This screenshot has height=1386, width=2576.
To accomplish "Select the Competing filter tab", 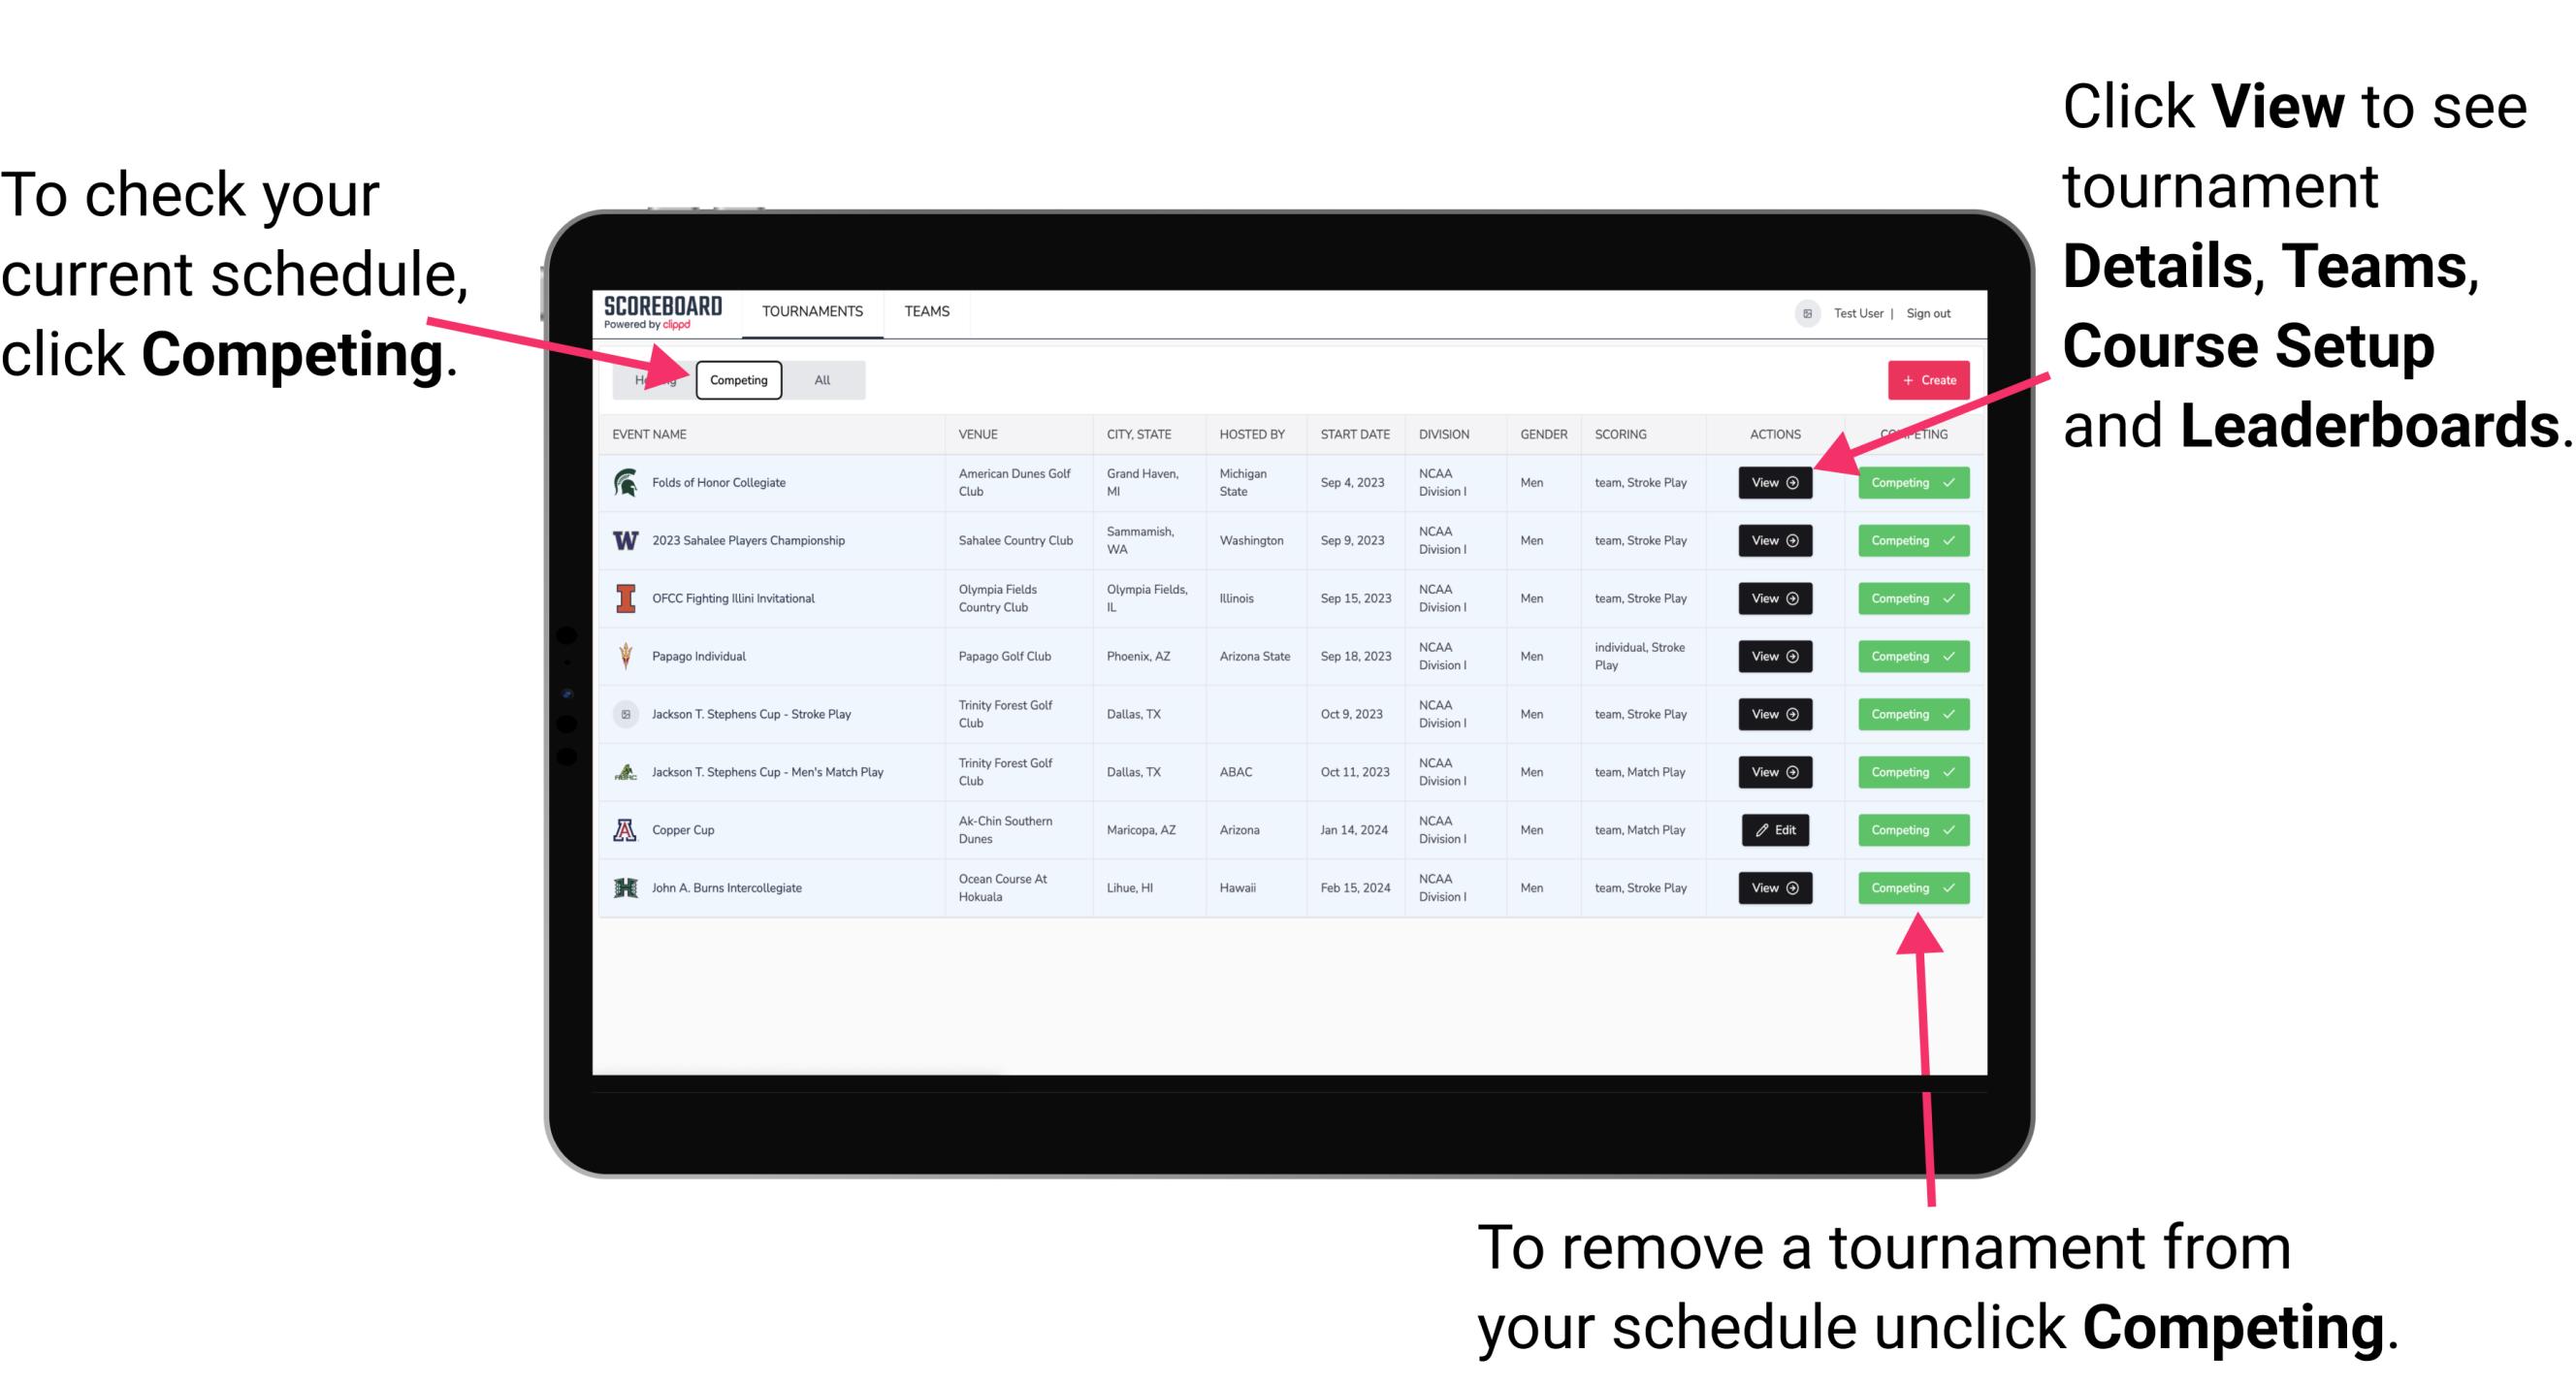I will click(x=737, y=379).
